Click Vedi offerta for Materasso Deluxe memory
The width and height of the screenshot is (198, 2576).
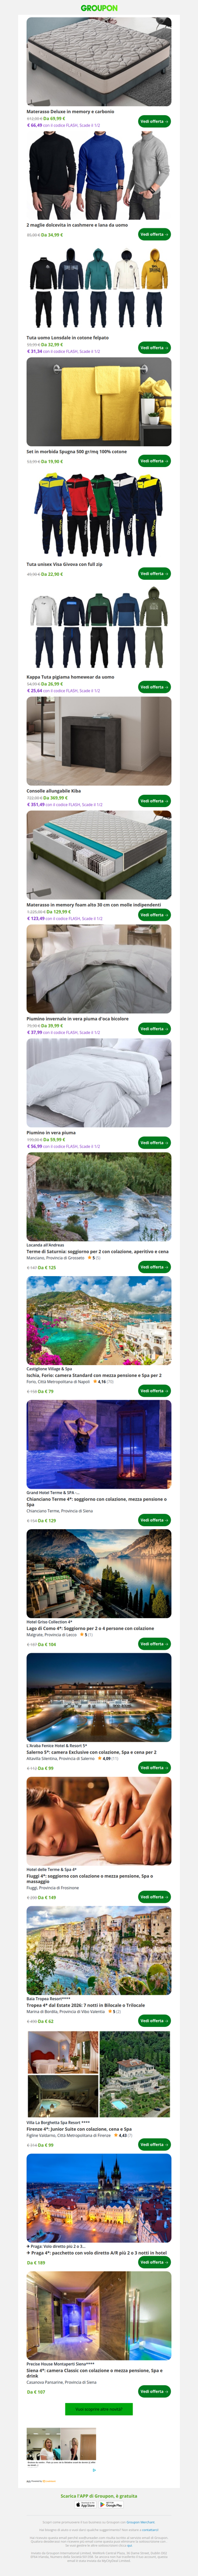154,121
